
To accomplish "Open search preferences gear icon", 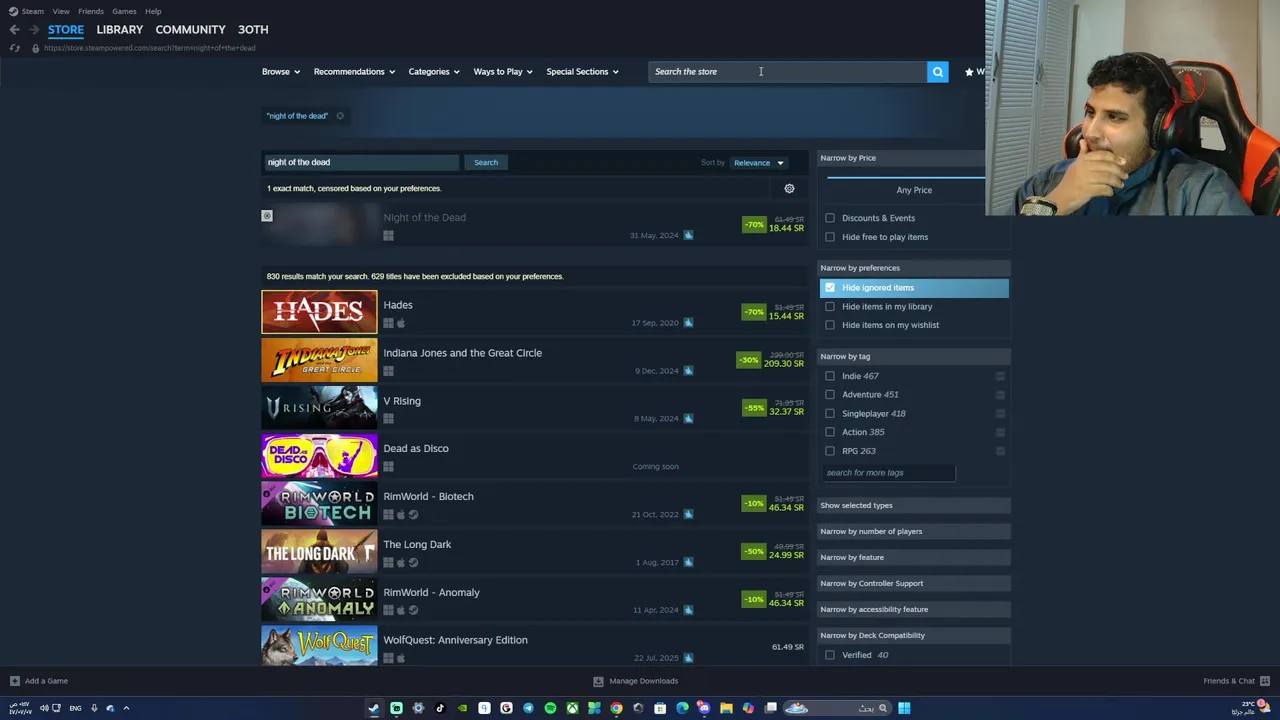I will click(789, 188).
